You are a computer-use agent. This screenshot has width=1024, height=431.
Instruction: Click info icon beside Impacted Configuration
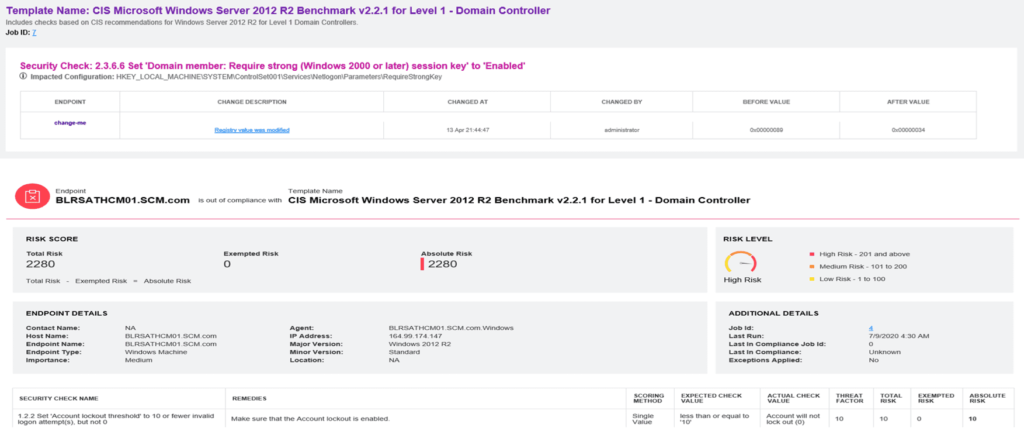pos(24,76)
